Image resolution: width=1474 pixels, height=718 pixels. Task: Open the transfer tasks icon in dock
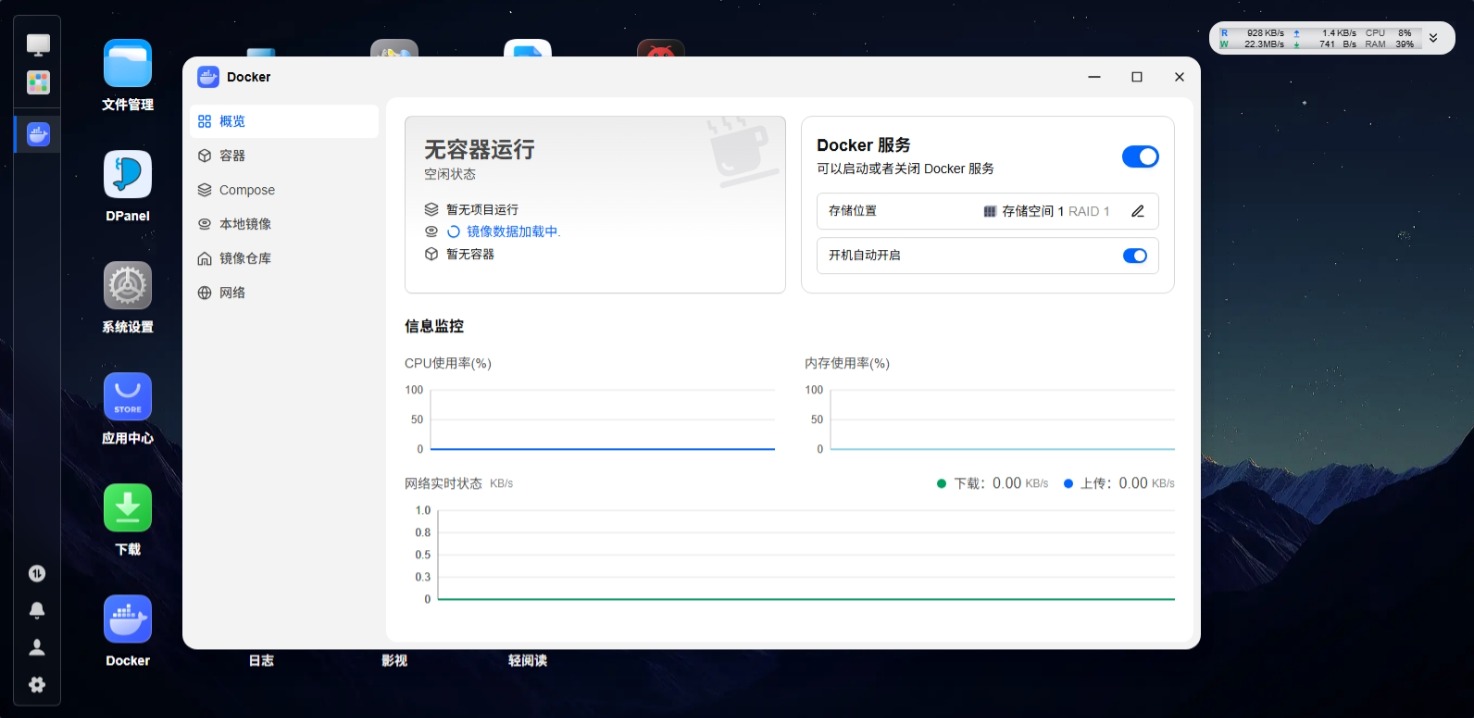click(x=37, y=573)
